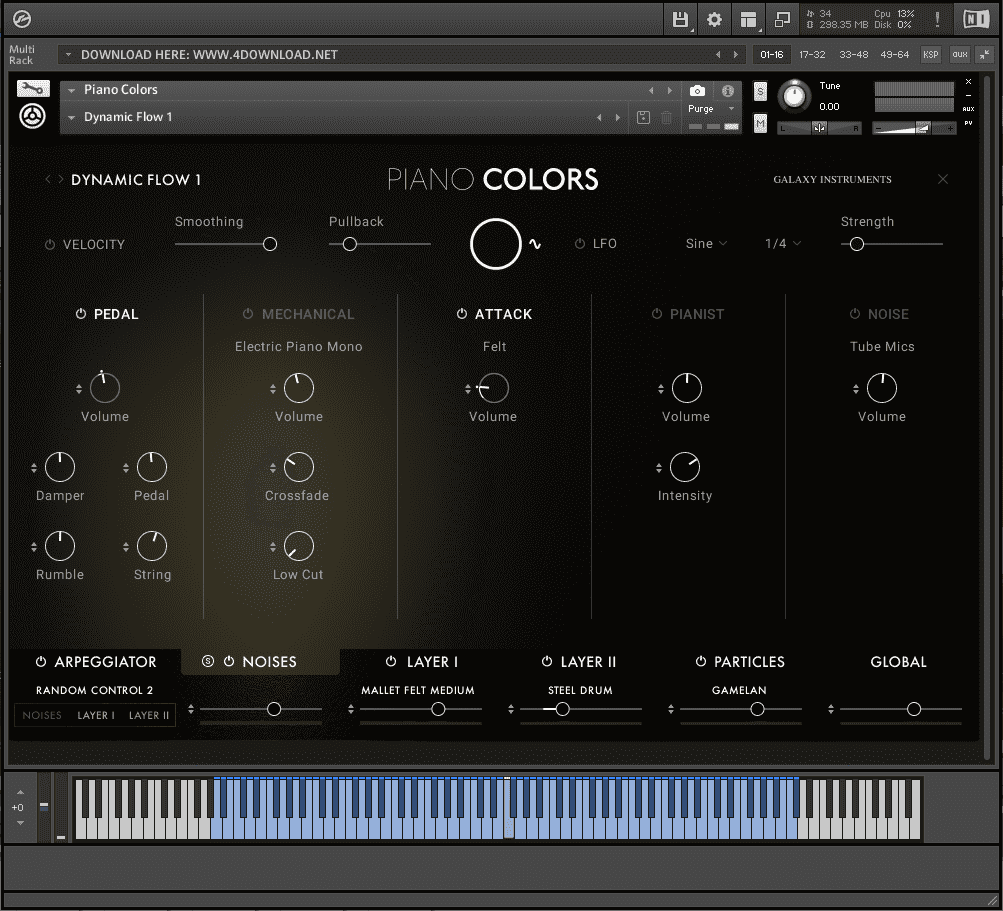The image size is (1003, 911).
Task: Toggle PEDAL power switch
Action: pyautogui.click(x=81, y=313)
